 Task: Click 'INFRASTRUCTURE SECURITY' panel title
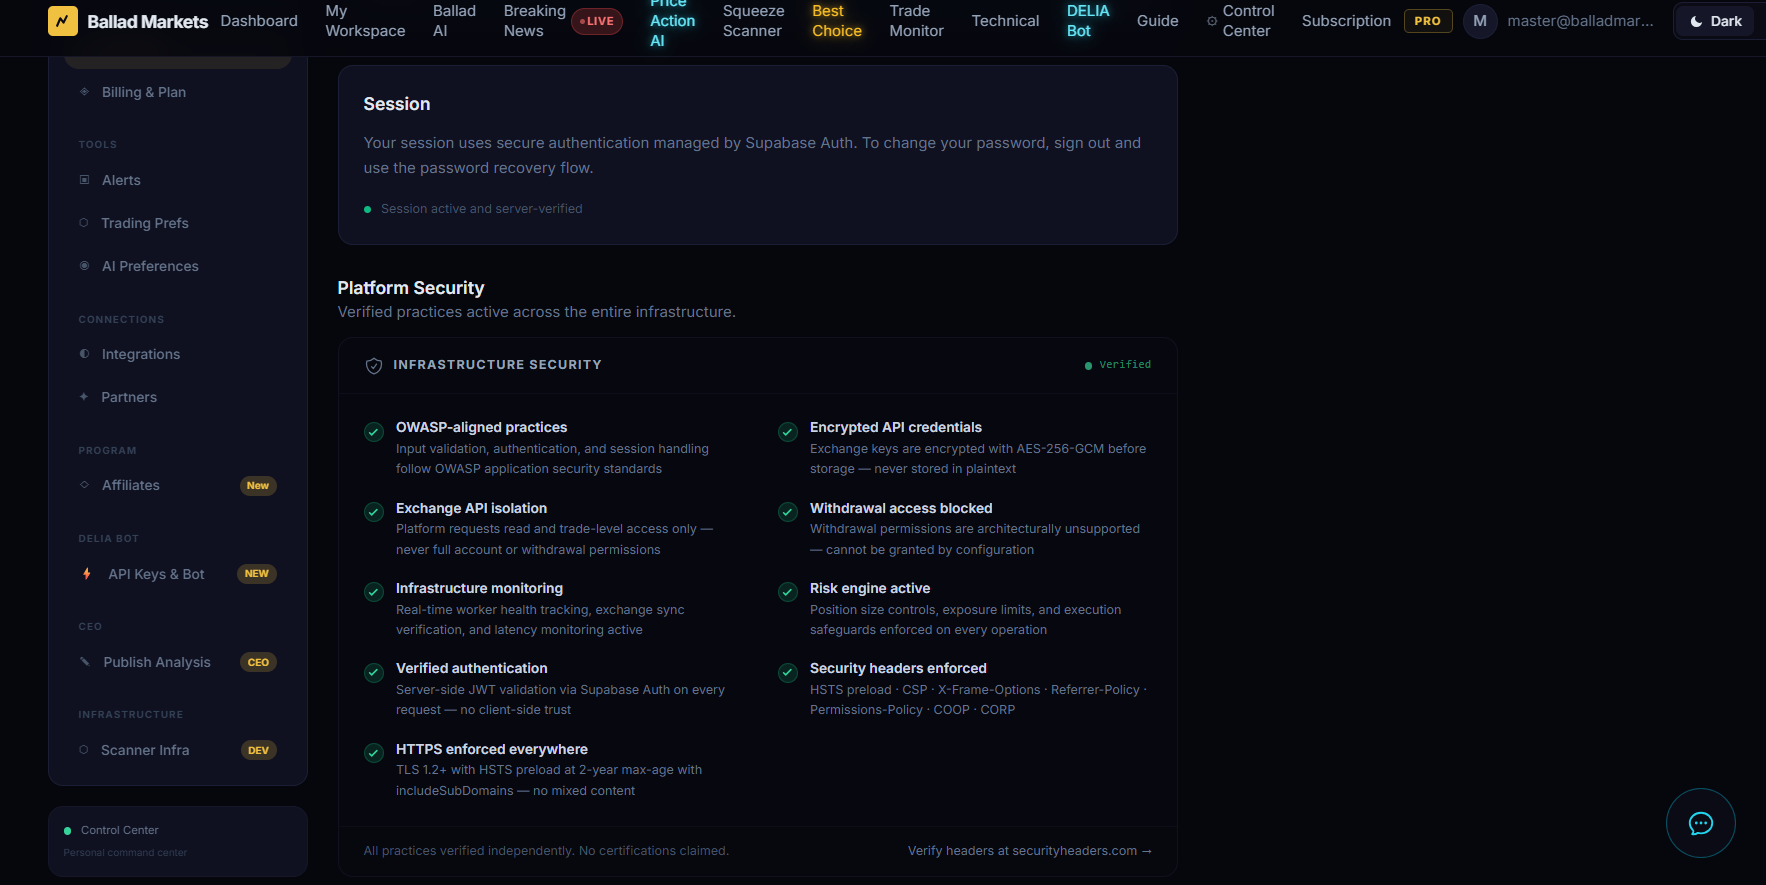497,365
